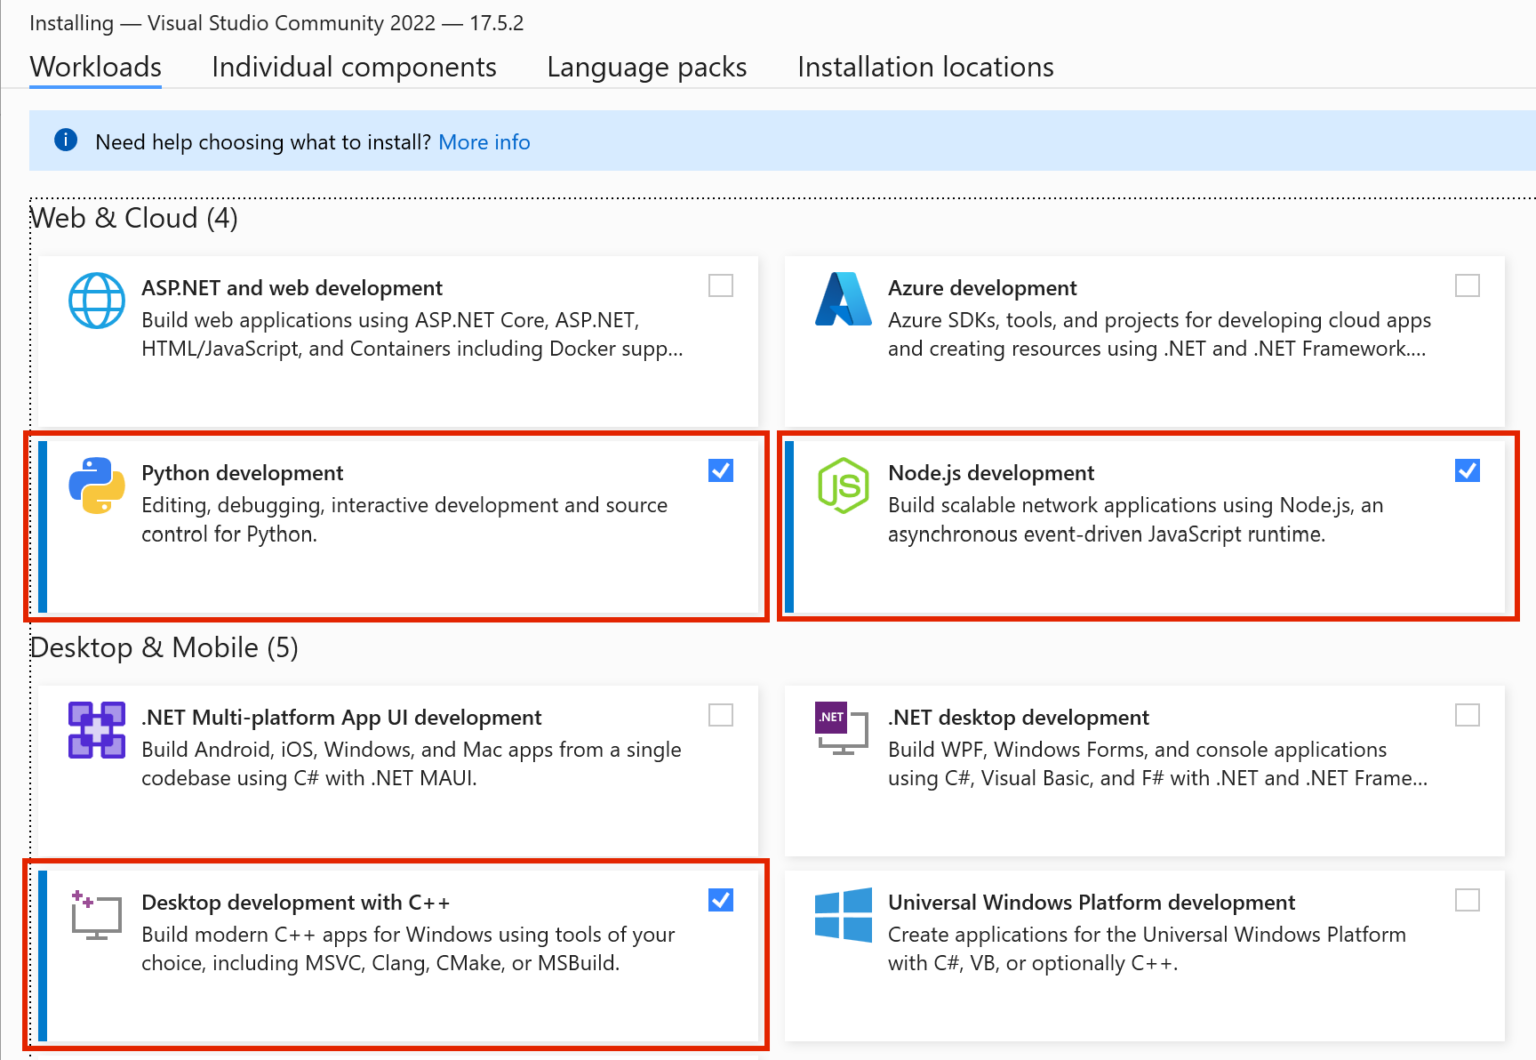This screenshot has height=1060, width=1536.
Task: Uncheck the Python development workload
Action: tap(720, 471)
